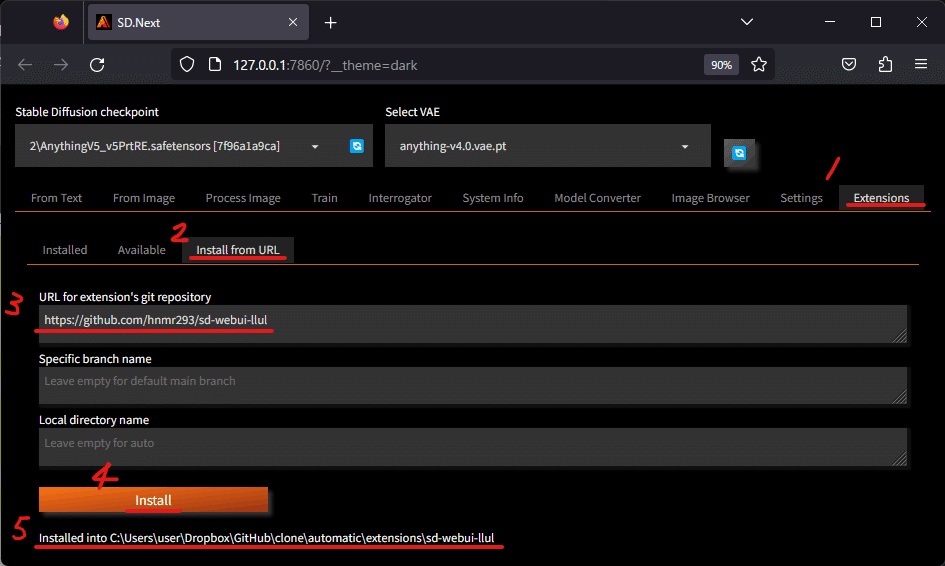Show the Installed extensions sub-tab
Image resolution: width=945 pixels, height=566 pixels.
point(64,250)
